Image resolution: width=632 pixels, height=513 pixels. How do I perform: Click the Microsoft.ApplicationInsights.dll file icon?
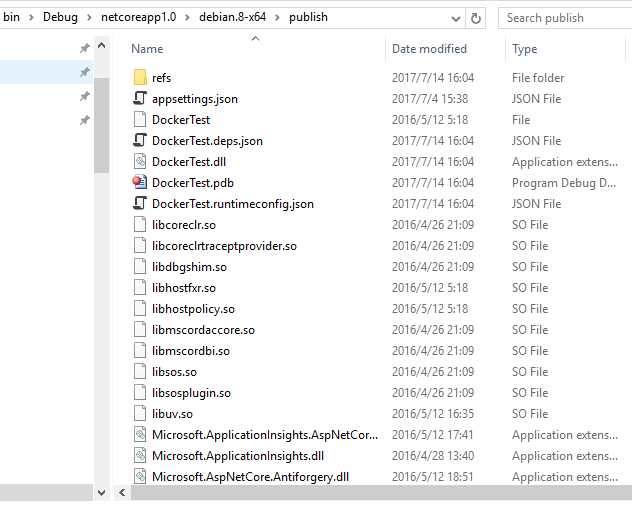(x=140, y=455)
